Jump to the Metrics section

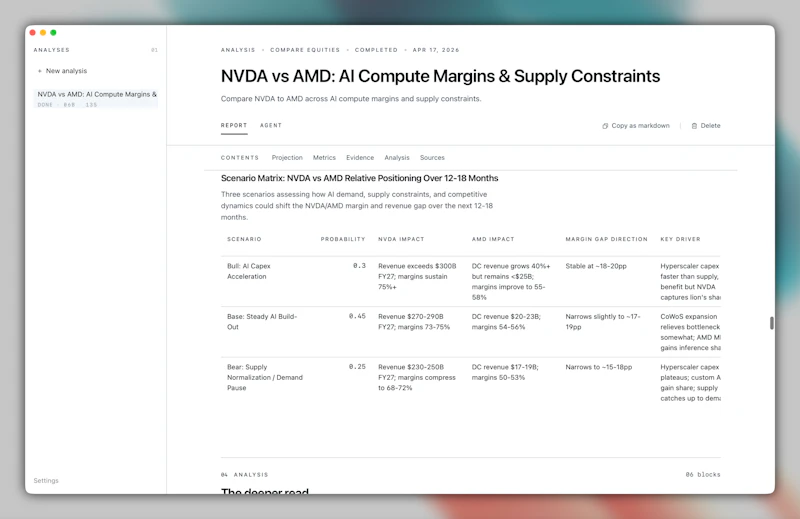pyautogui.click(x=324, y=158)
